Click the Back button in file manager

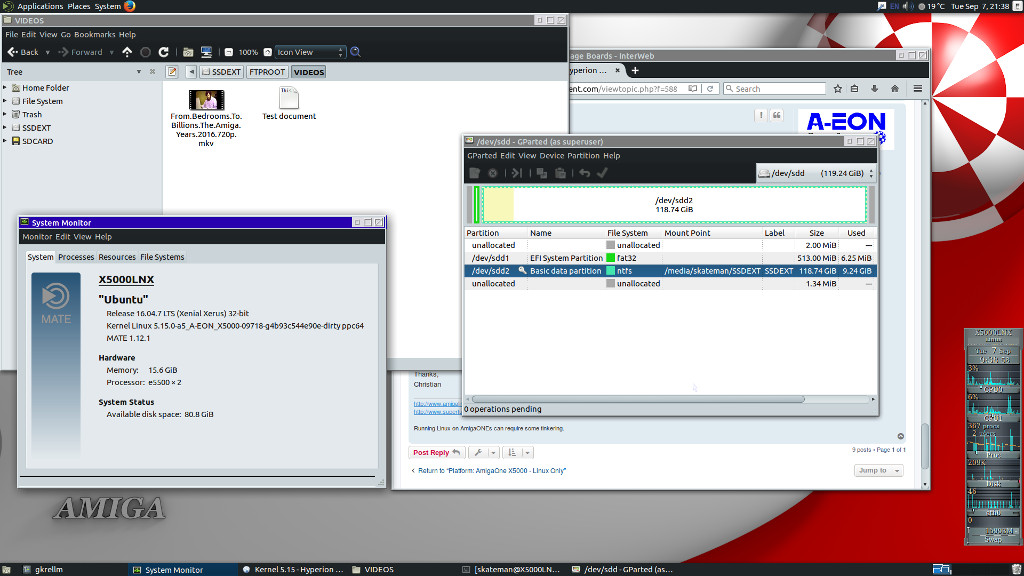tap(24, 52)
